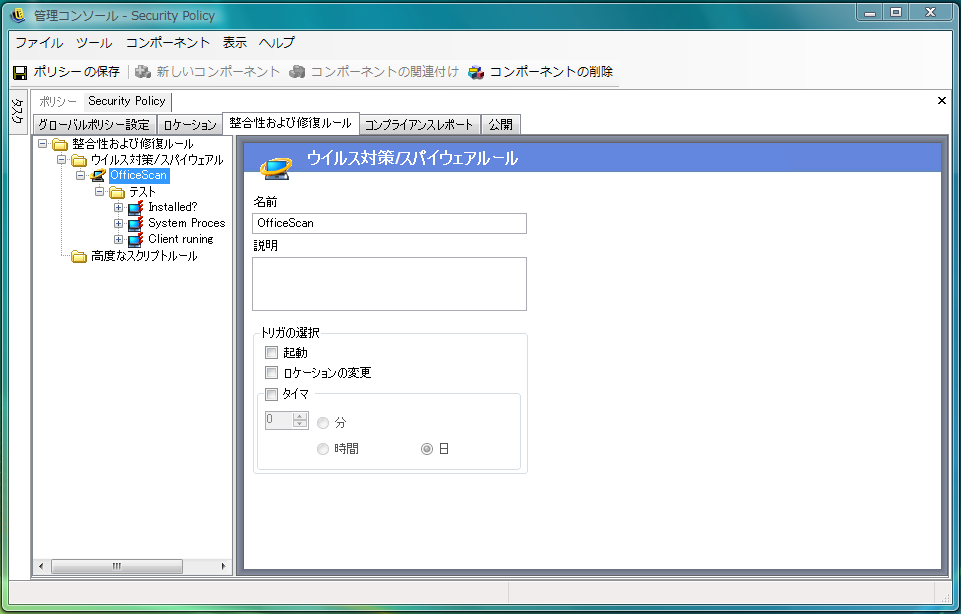The height and width of the screenshot is (614, 961).
Task: Collapse the root 整合性および修復ルール node
Action: pyautogui.click(x=42, y=144)
